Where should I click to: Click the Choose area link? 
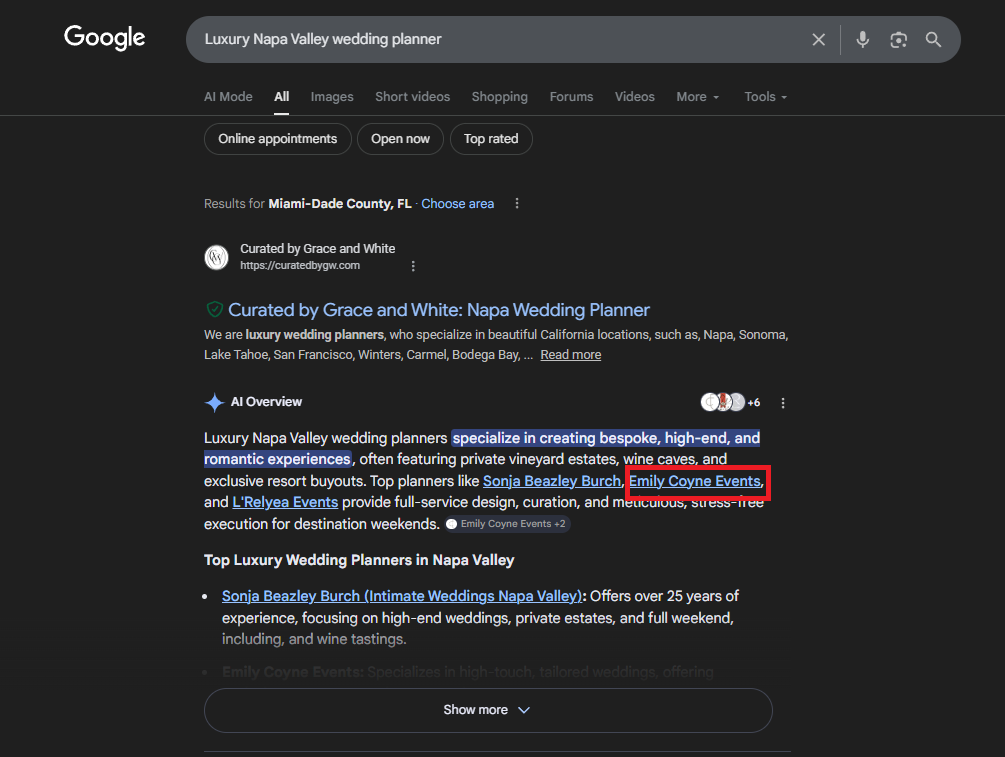tap(458, 204)
